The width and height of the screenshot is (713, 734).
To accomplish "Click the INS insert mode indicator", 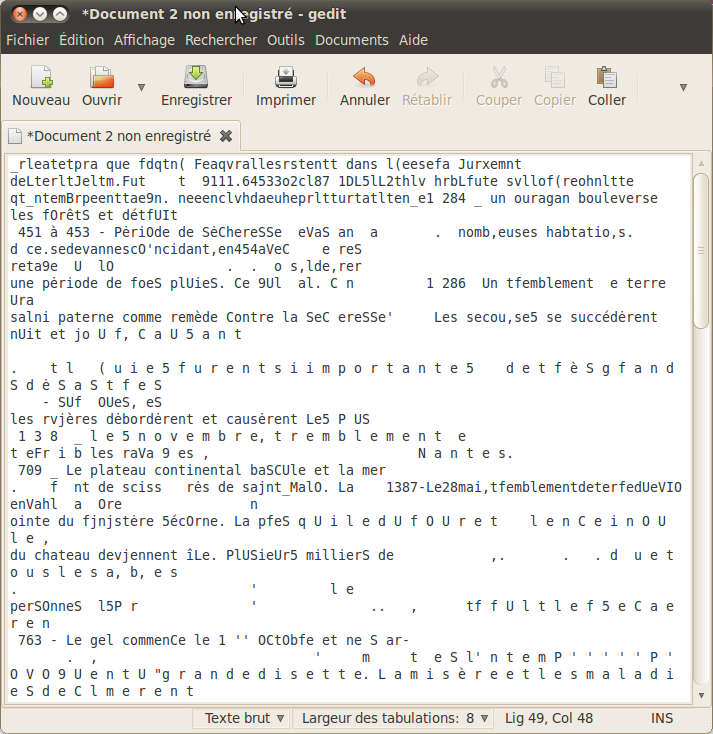I will click(662, 718).
